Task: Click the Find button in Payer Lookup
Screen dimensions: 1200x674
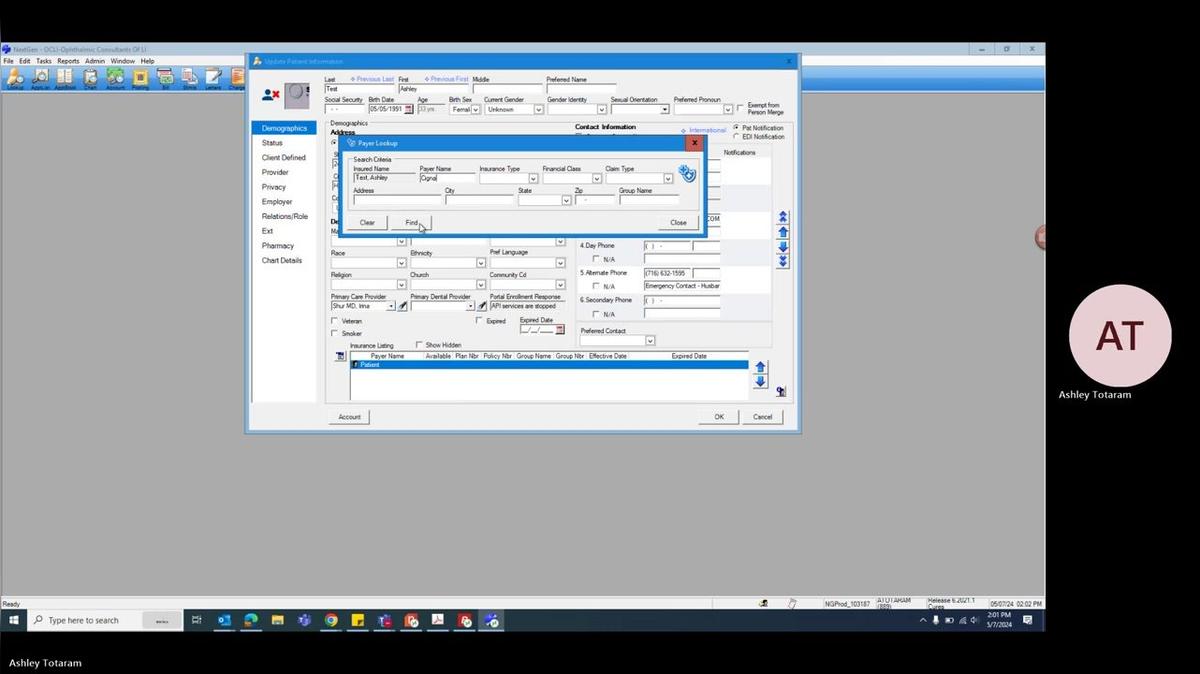Action: 411,222
